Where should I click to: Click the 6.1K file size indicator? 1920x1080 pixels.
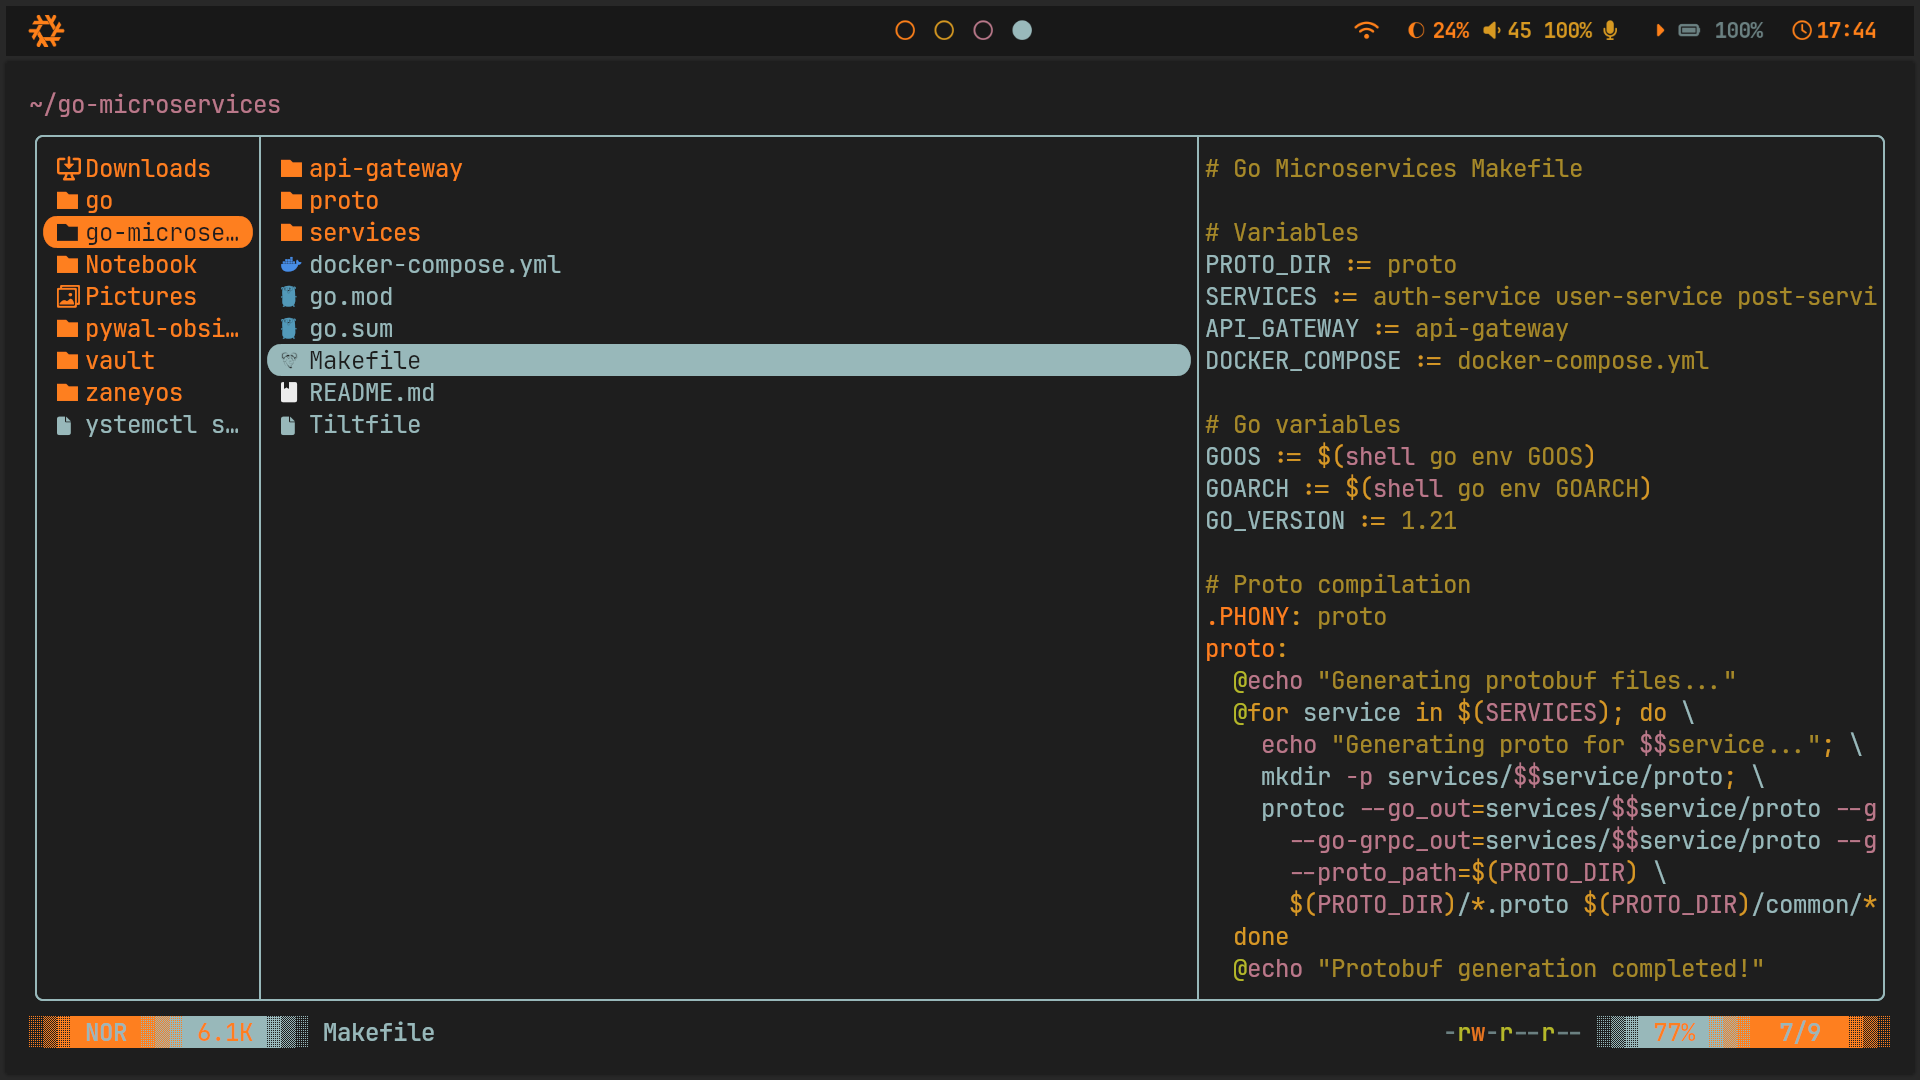pos(225,1032)
